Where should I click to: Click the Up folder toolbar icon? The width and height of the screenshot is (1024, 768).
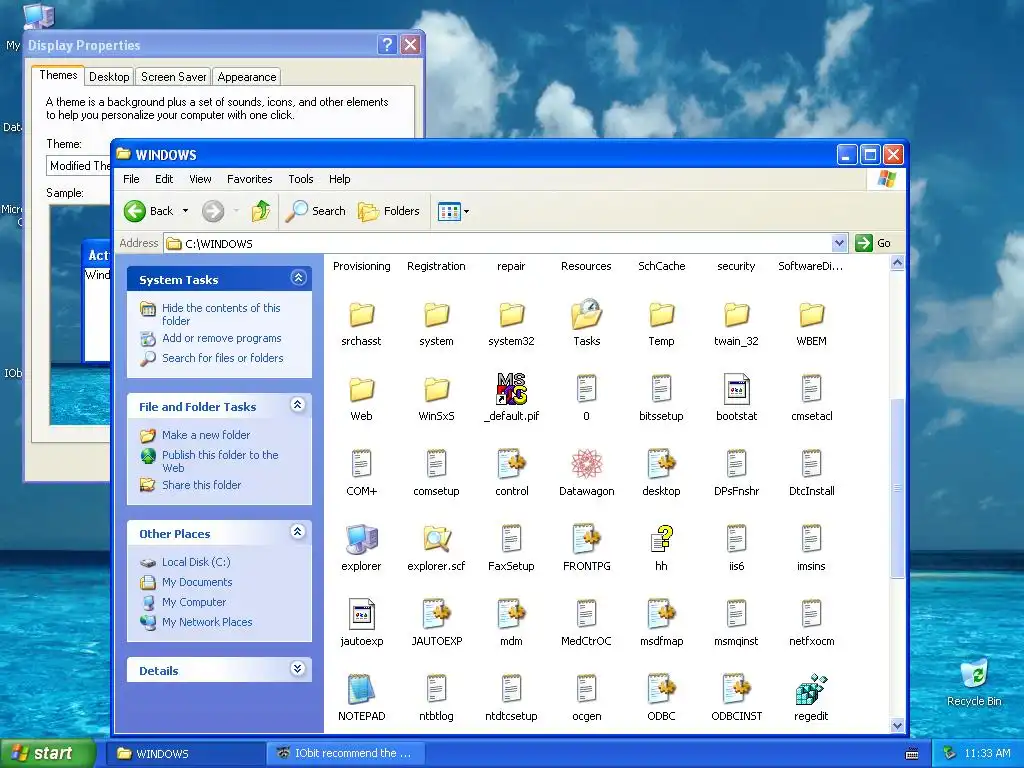point(261,211)
